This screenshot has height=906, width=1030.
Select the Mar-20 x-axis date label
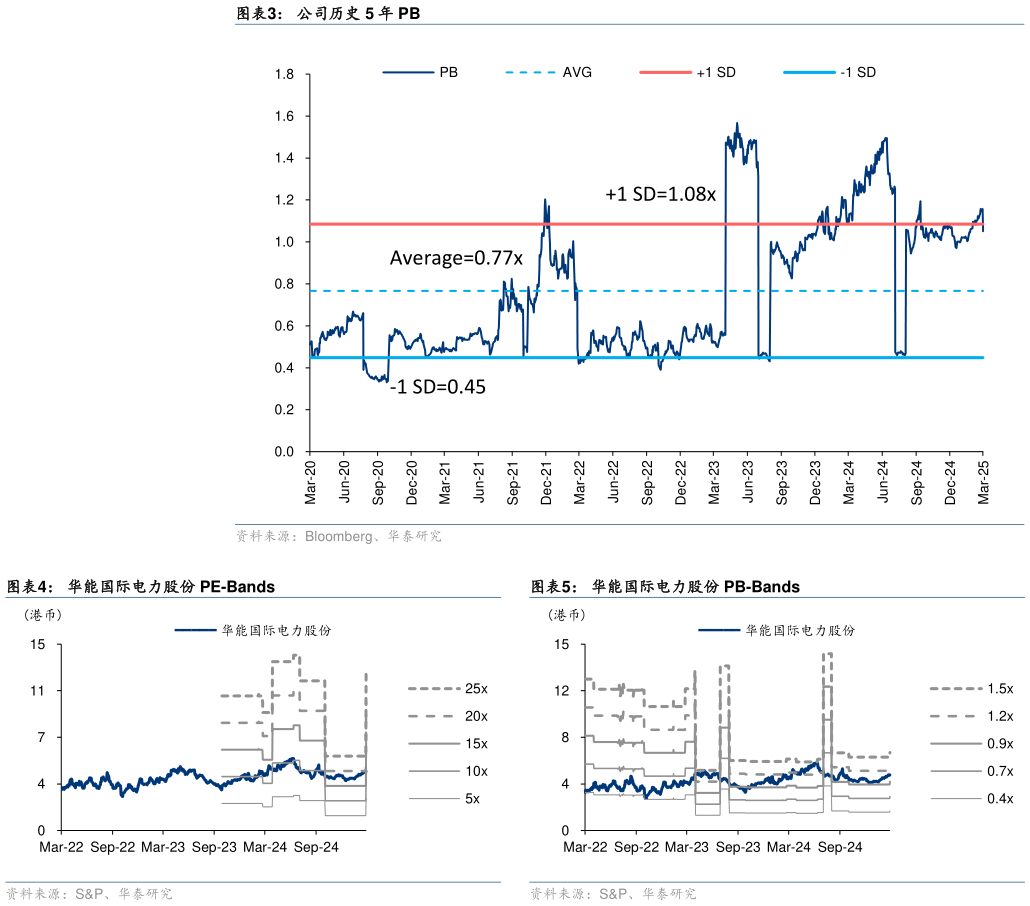(x=310, y=481)
